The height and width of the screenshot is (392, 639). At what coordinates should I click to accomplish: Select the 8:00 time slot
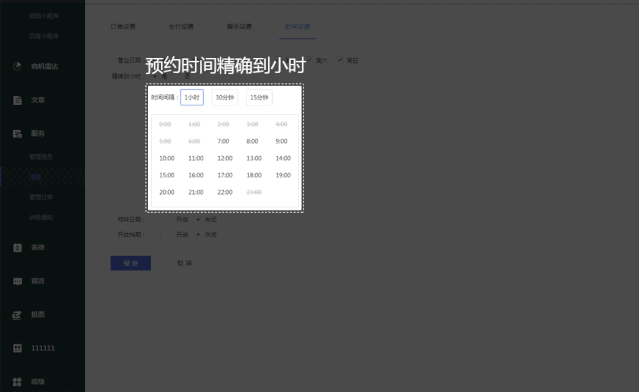(x=252, y=141)
